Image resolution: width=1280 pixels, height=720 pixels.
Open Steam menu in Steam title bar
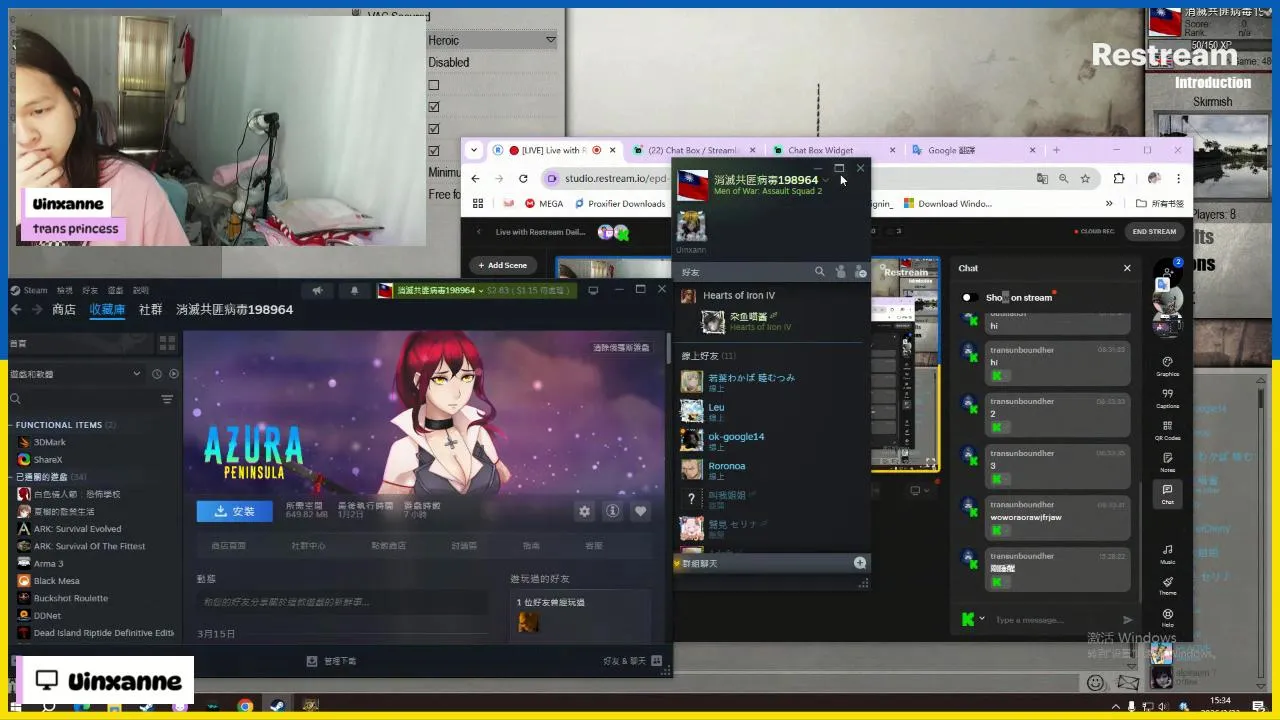29,290
